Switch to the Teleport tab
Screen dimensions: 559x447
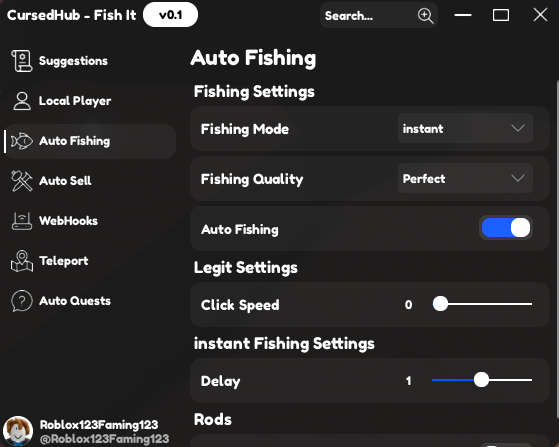click(90, 261)
